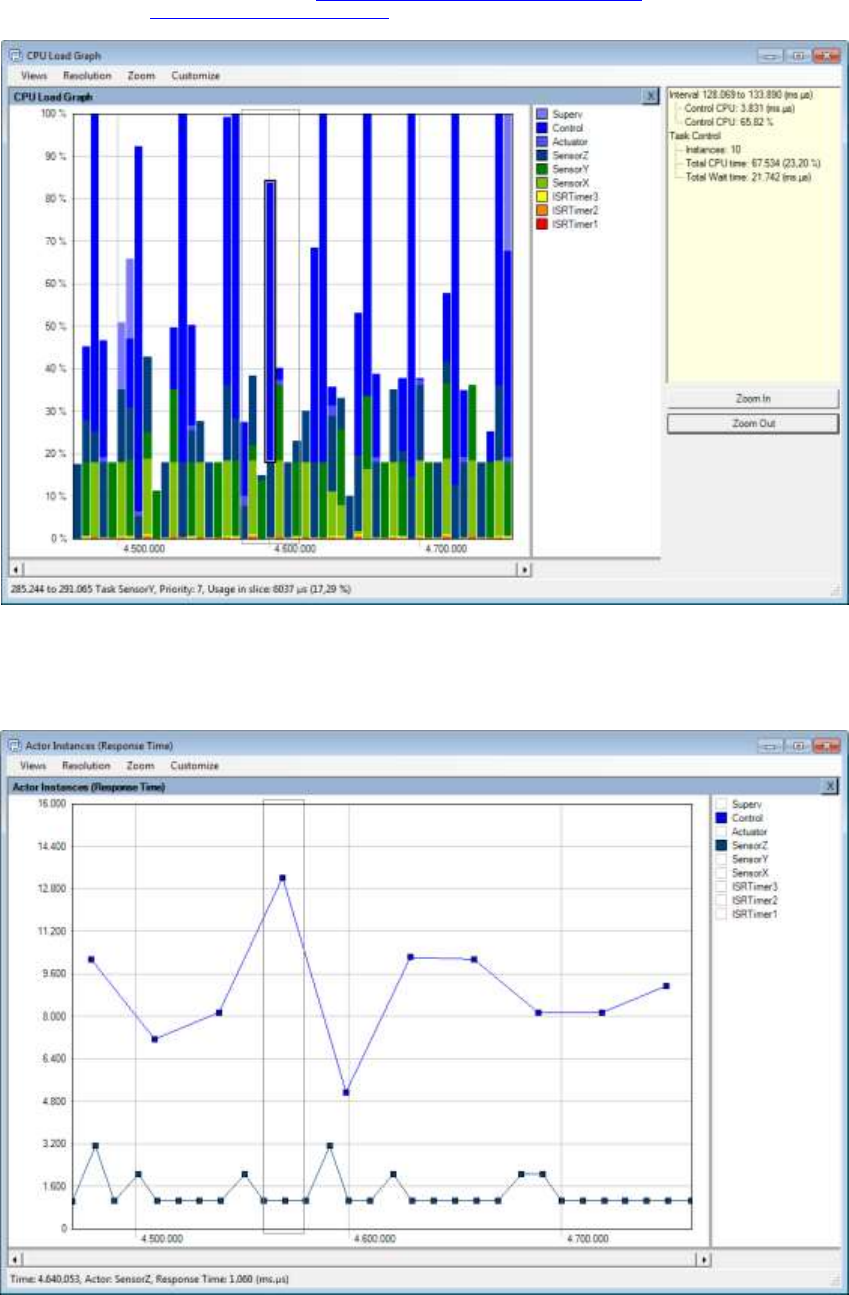The height and width of the screenshot is (1295, 849).
Task: Enable SensorX checkbox in Actor Instances legend
Action: (721, 873)
